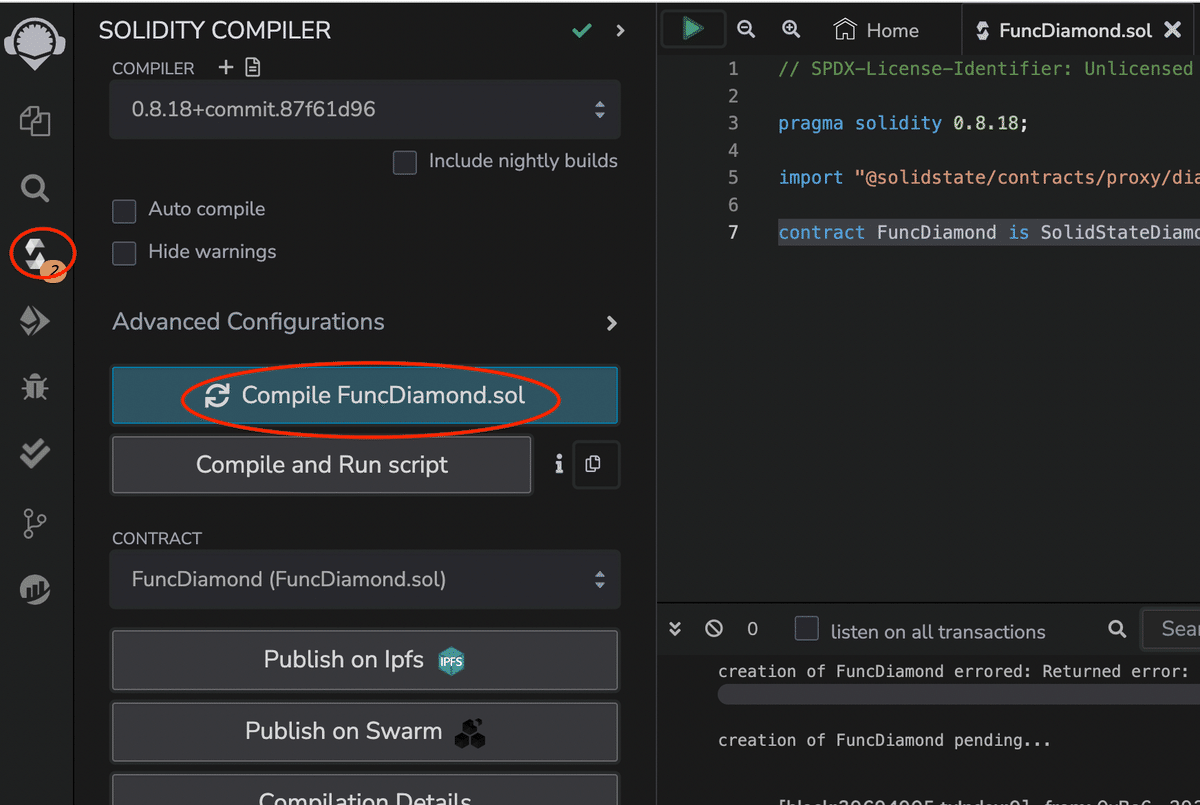
Task: Click the terminal search magnifier icon
Action: (x=1118, y=629)
